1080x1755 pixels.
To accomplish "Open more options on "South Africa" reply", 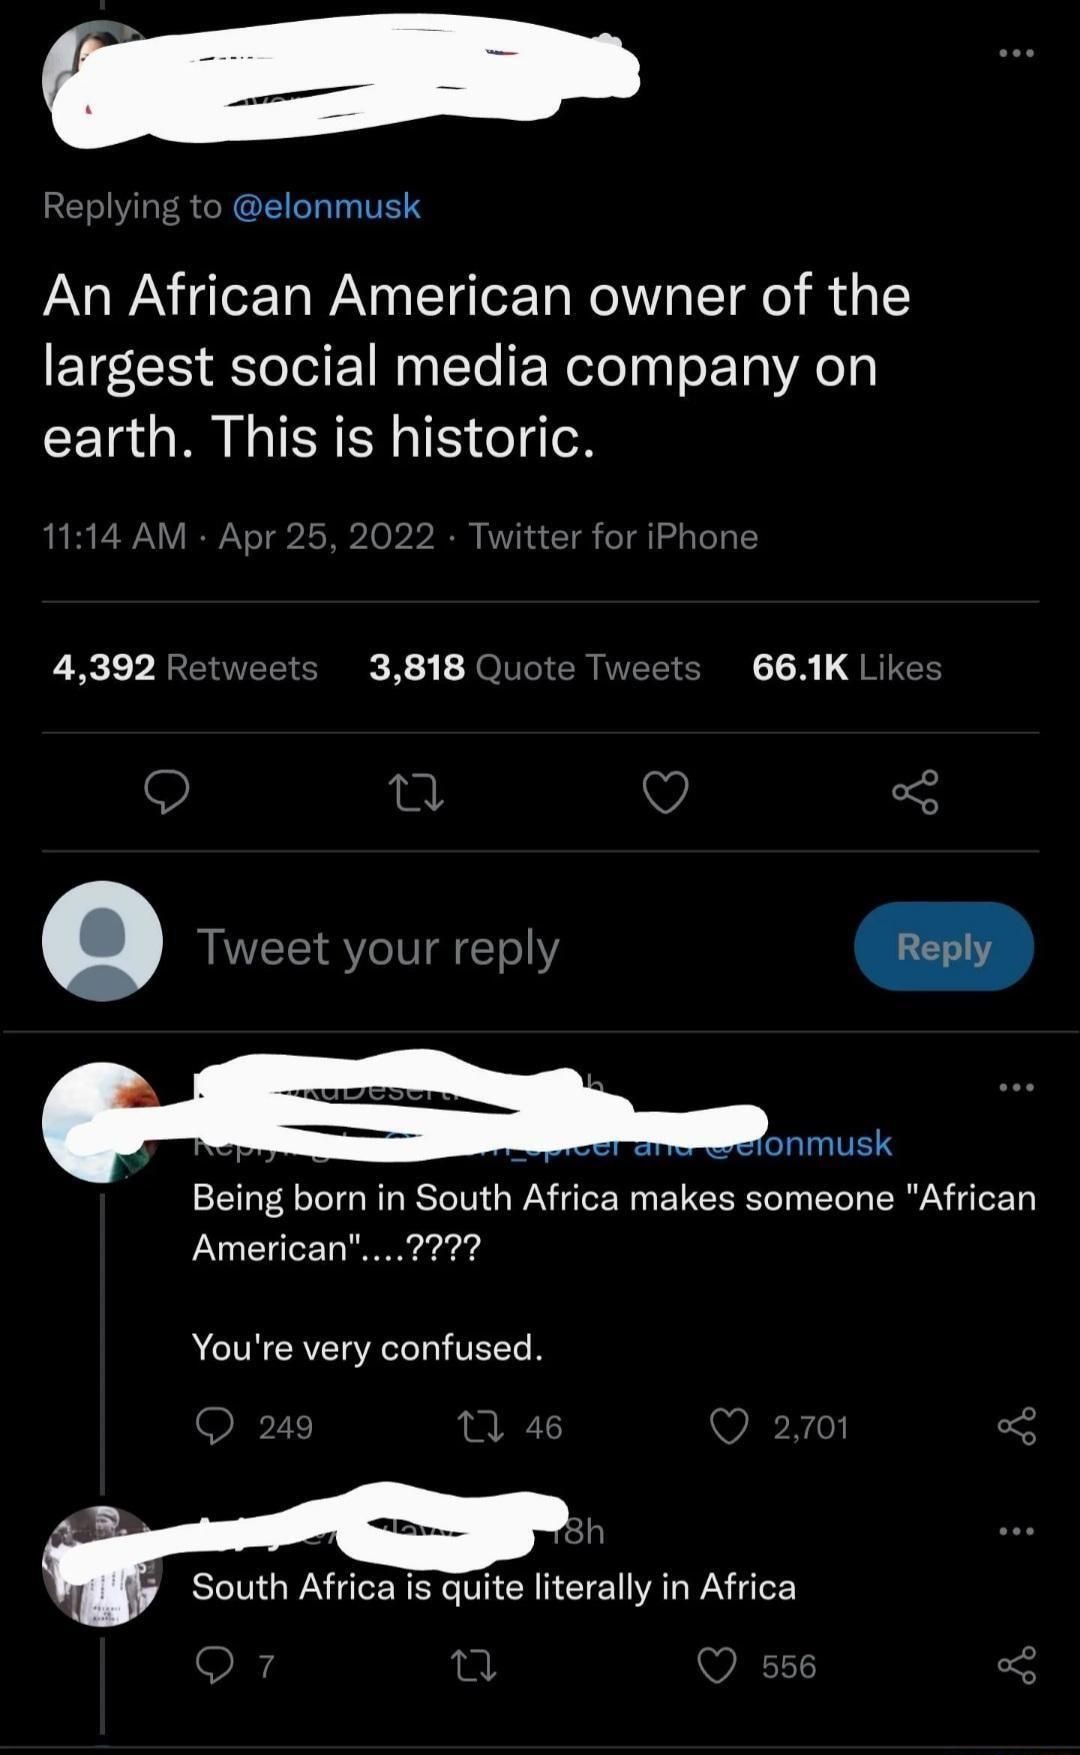I will pyautogui.click(x=1016, y=1531).
